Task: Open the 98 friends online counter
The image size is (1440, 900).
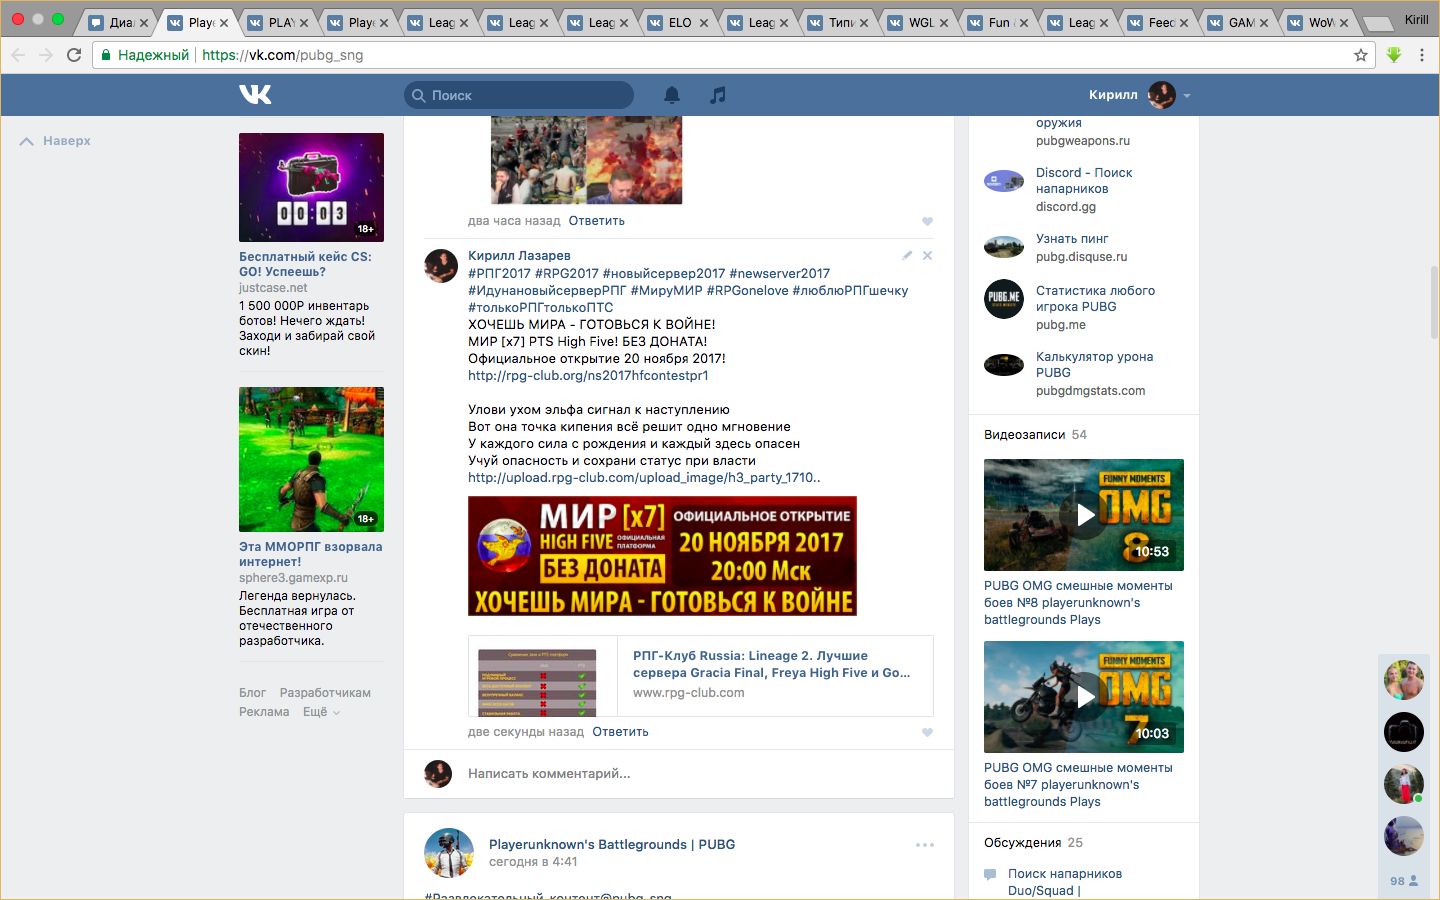Action: pyautogui.click(x=1403, y=881)
